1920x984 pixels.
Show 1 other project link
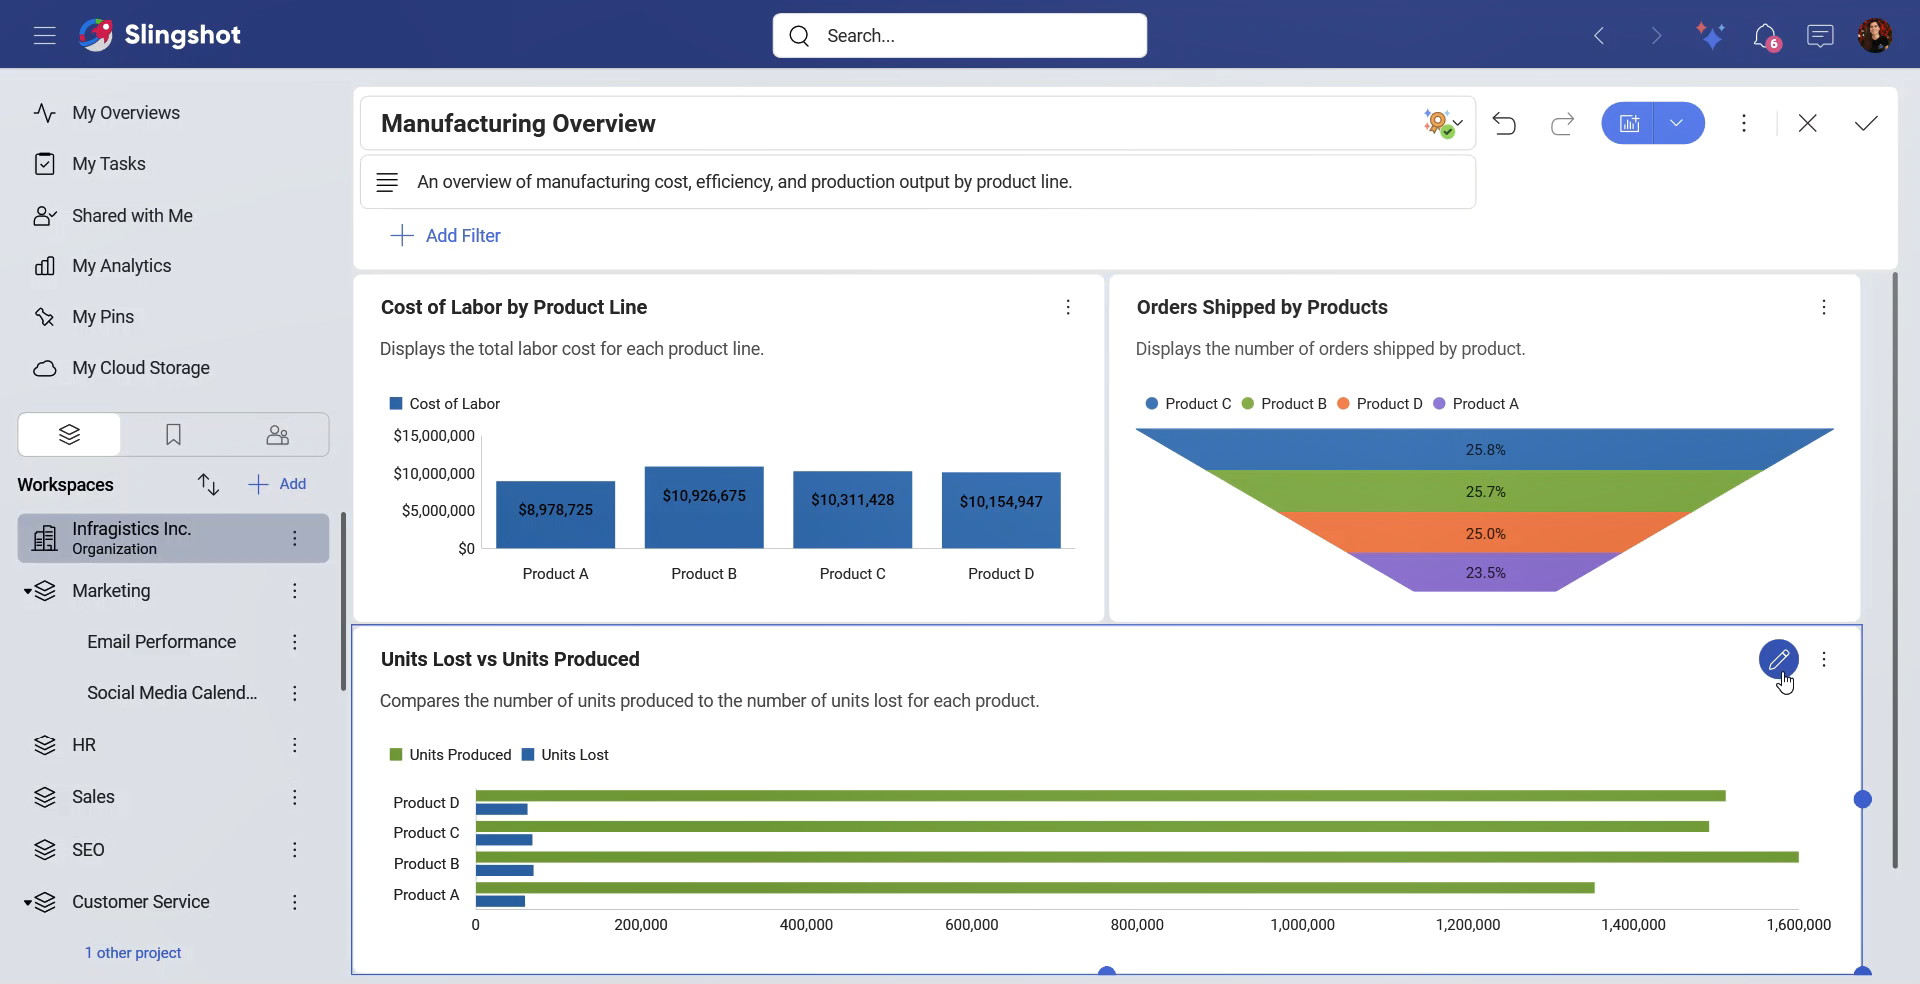[133, 953]
